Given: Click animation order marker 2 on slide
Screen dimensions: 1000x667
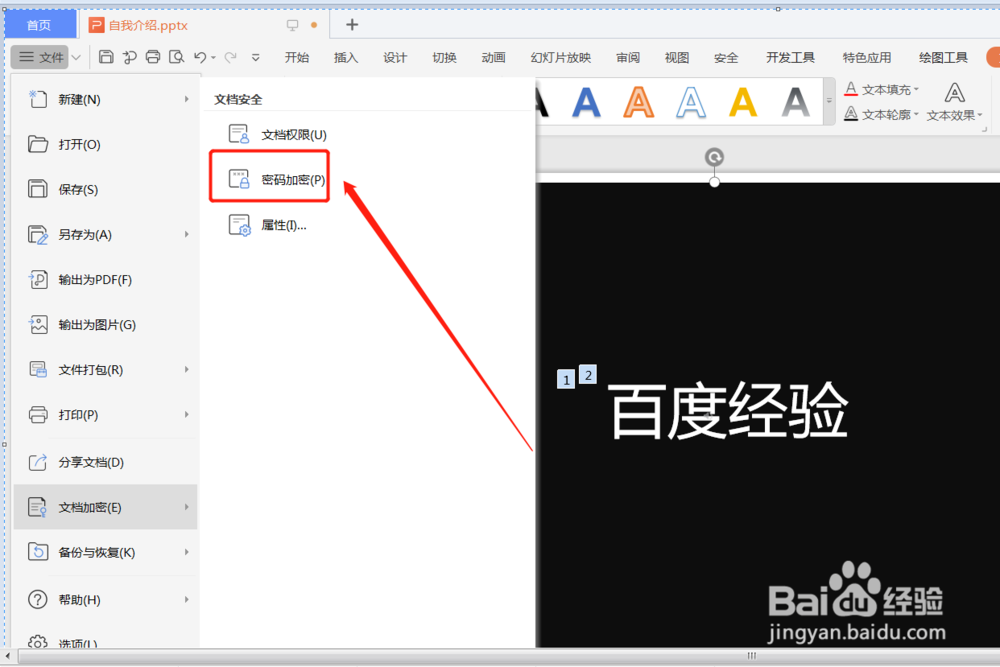Looking at the screenshot, I should [x=588, y=375].
